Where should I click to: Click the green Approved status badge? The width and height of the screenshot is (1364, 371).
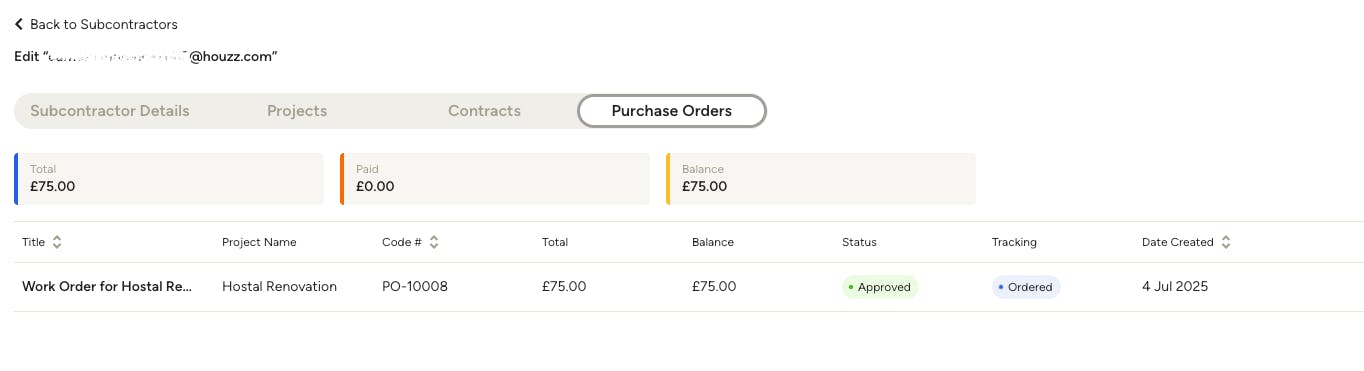click(x=880, y=287)
